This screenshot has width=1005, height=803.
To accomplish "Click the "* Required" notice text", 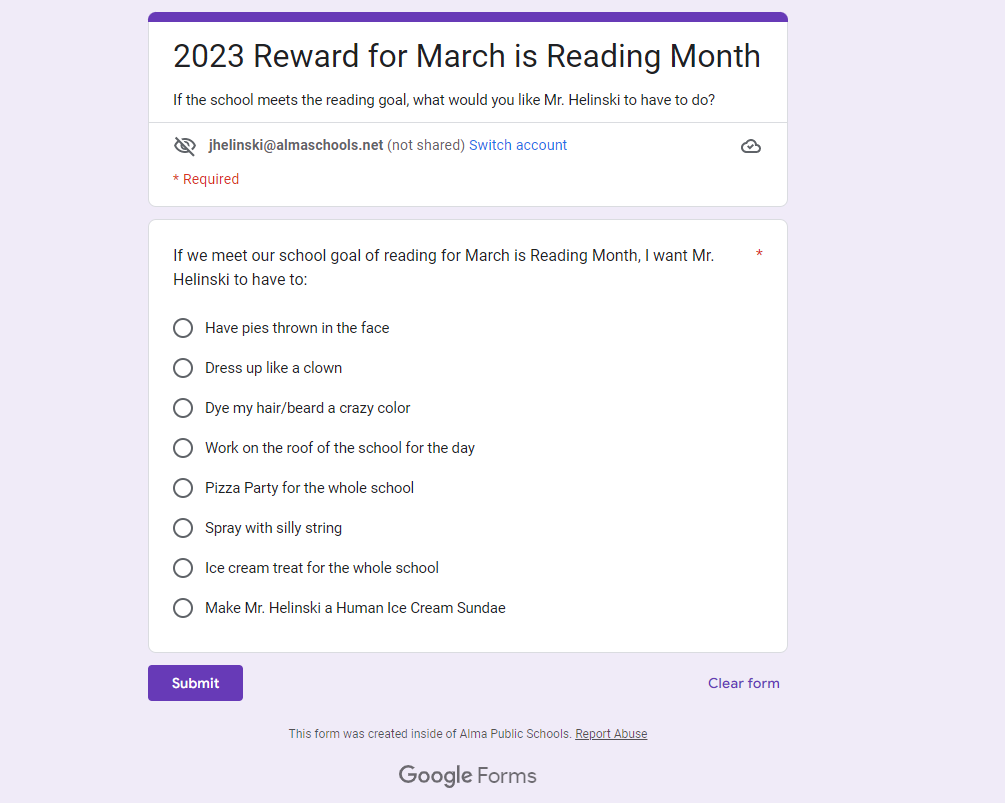I will pyautogui.click(x=206, y=179).
